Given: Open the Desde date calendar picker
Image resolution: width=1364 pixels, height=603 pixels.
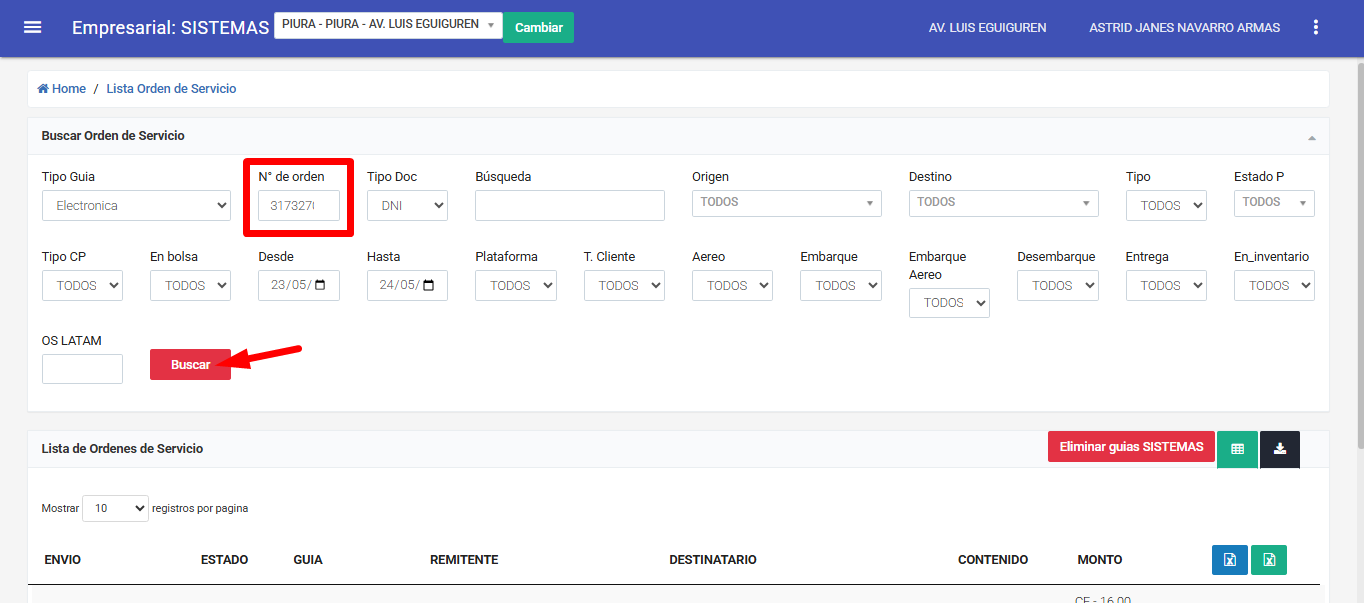Looking at the screenshot, I should (x=320, y=285).
